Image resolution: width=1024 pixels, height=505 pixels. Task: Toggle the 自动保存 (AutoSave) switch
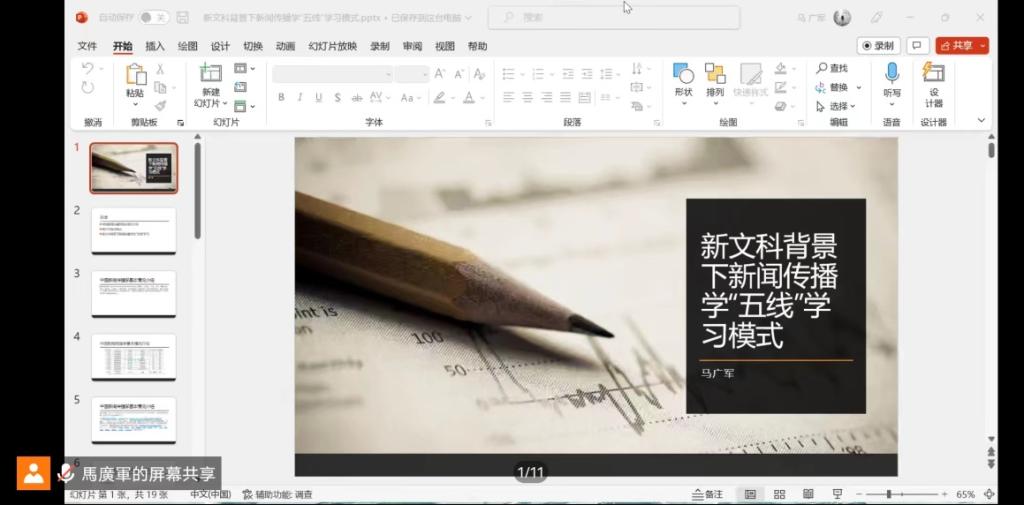pos(153,17)
